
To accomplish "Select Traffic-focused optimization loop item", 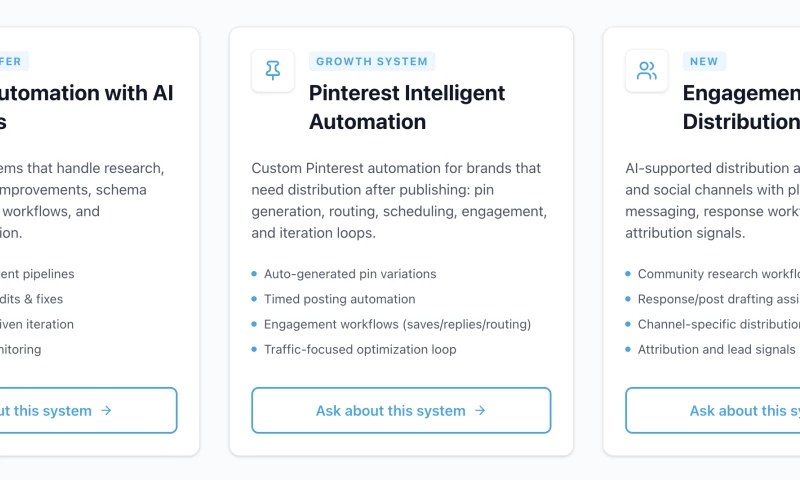I will (x=360, y=349).
